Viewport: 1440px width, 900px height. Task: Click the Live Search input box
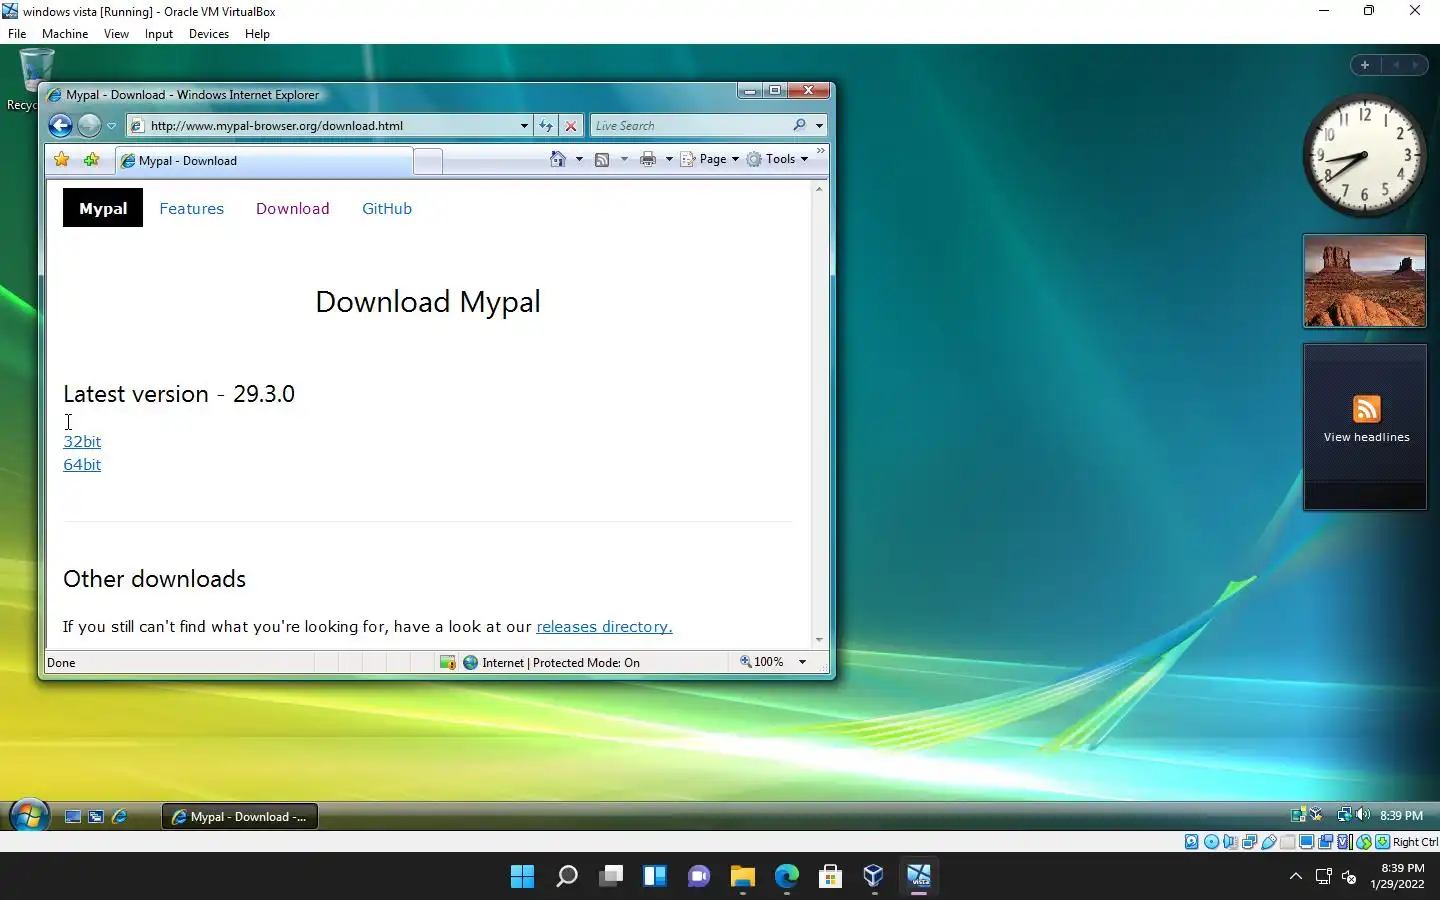tap(690, 125)
